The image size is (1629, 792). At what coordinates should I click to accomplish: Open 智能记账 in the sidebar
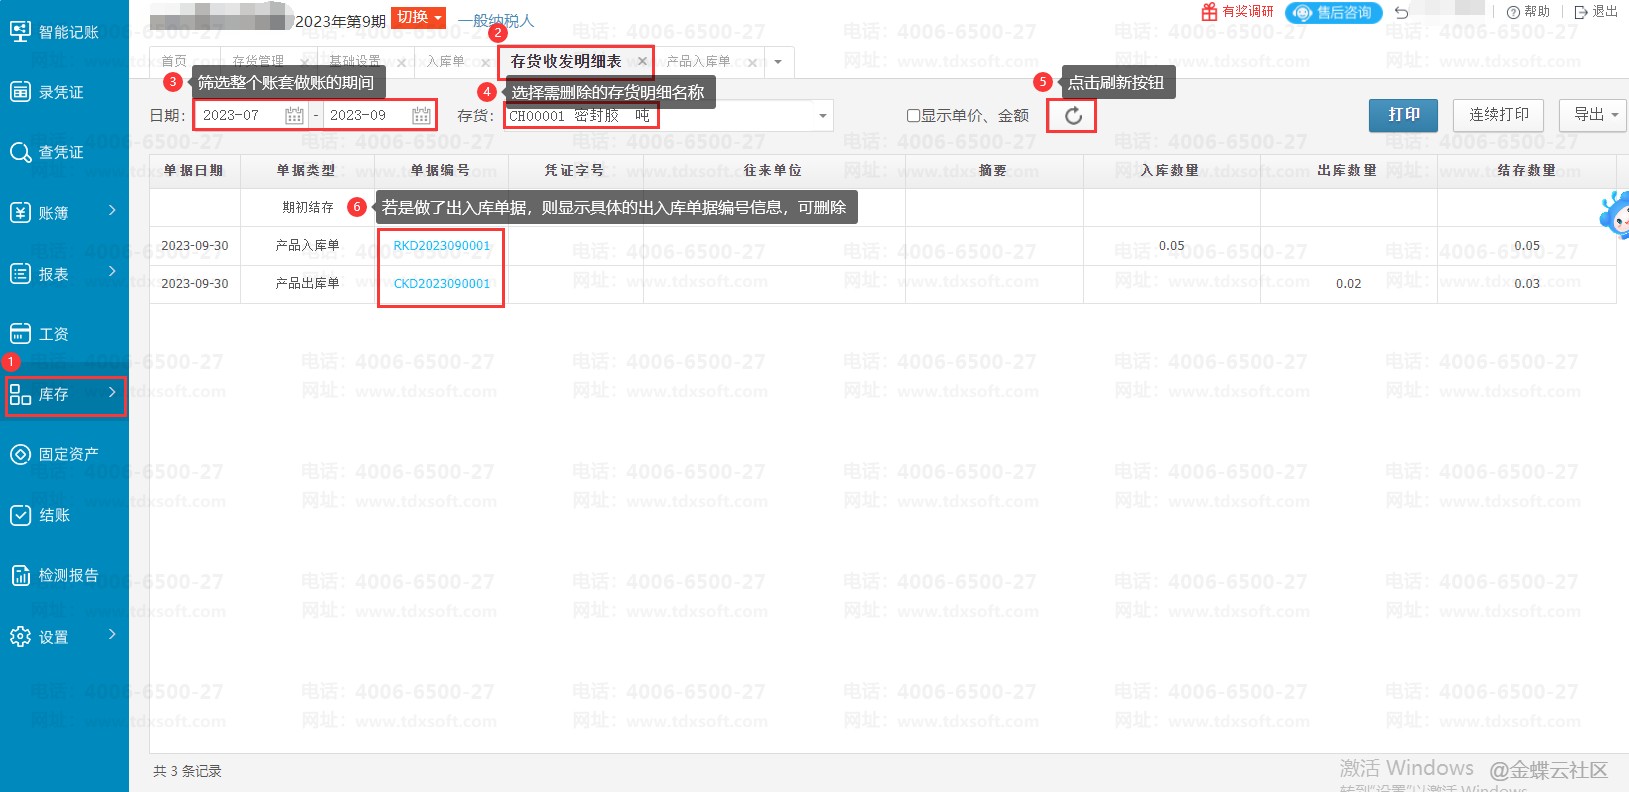point(55,32)
